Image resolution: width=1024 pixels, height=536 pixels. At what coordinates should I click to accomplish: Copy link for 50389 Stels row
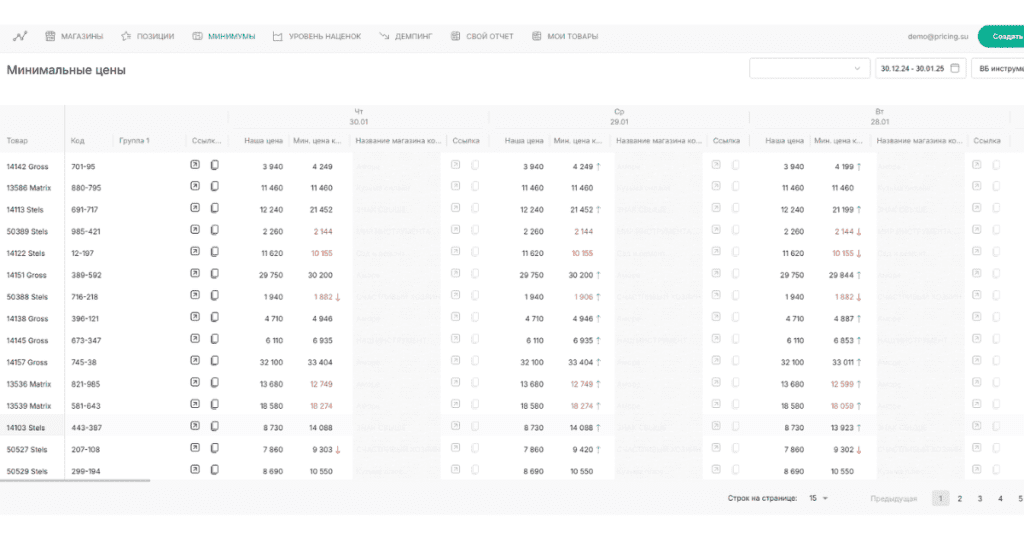pos(214,230)
